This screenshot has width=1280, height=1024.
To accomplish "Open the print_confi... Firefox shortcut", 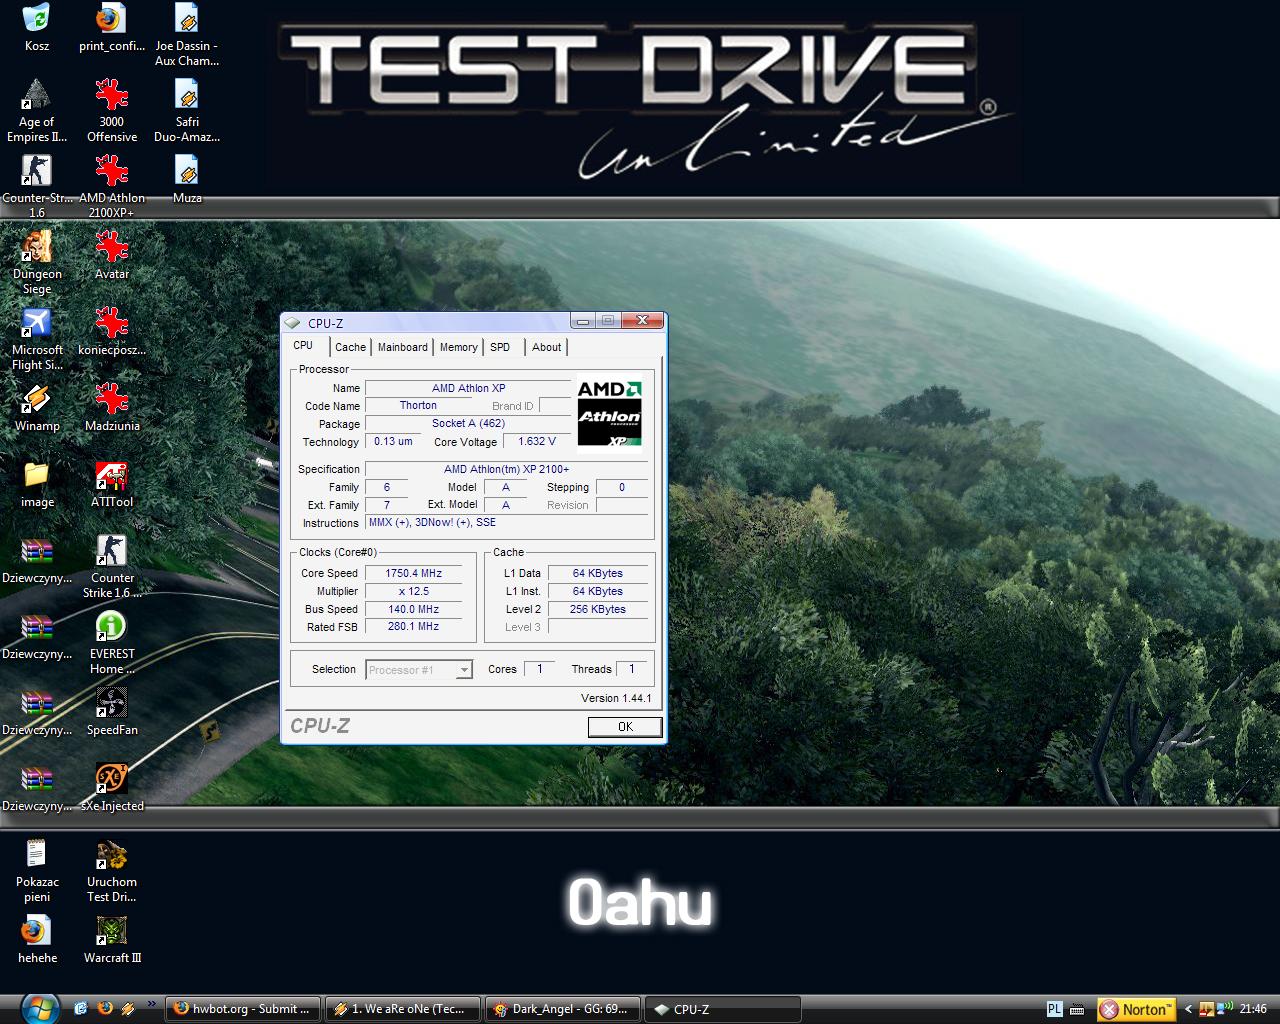I will [111, 28].
